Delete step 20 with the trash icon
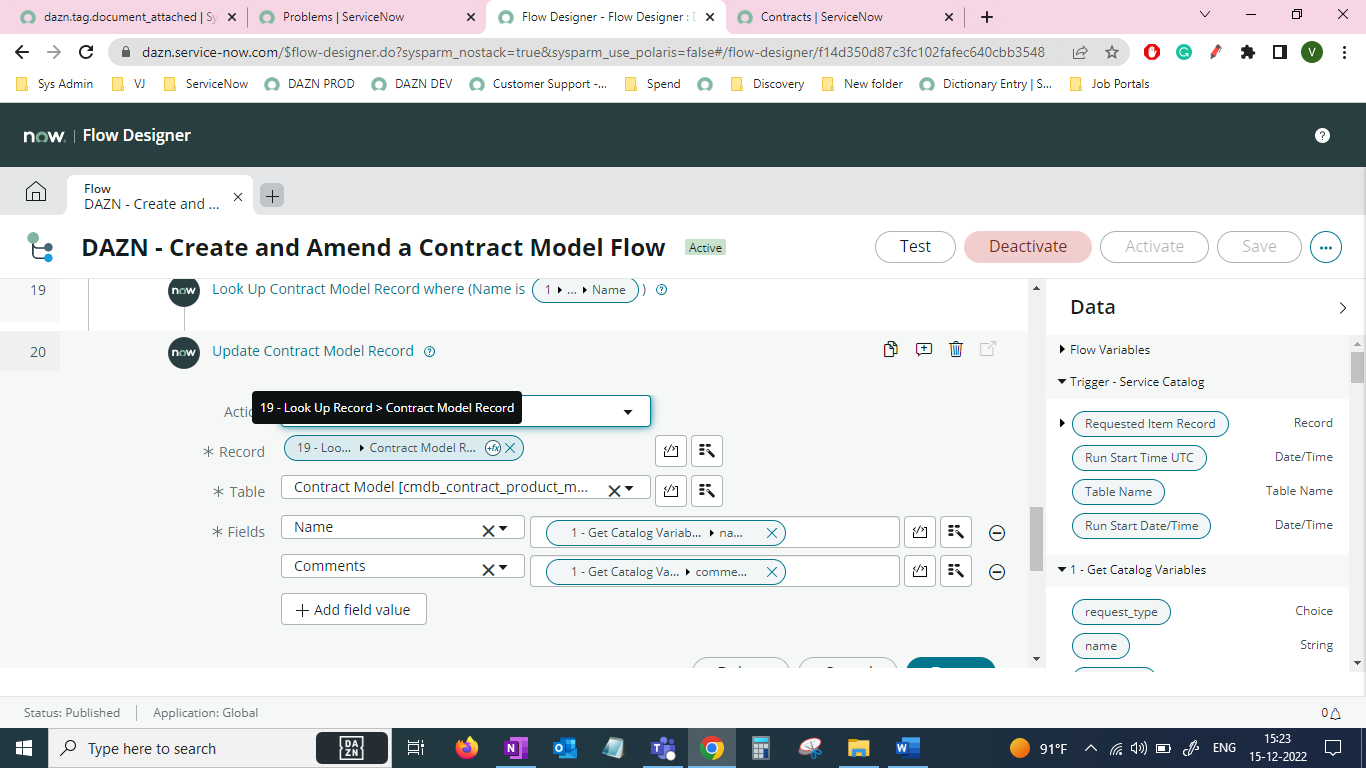The width and height of the screenshot is (1366, 768). 956,349
